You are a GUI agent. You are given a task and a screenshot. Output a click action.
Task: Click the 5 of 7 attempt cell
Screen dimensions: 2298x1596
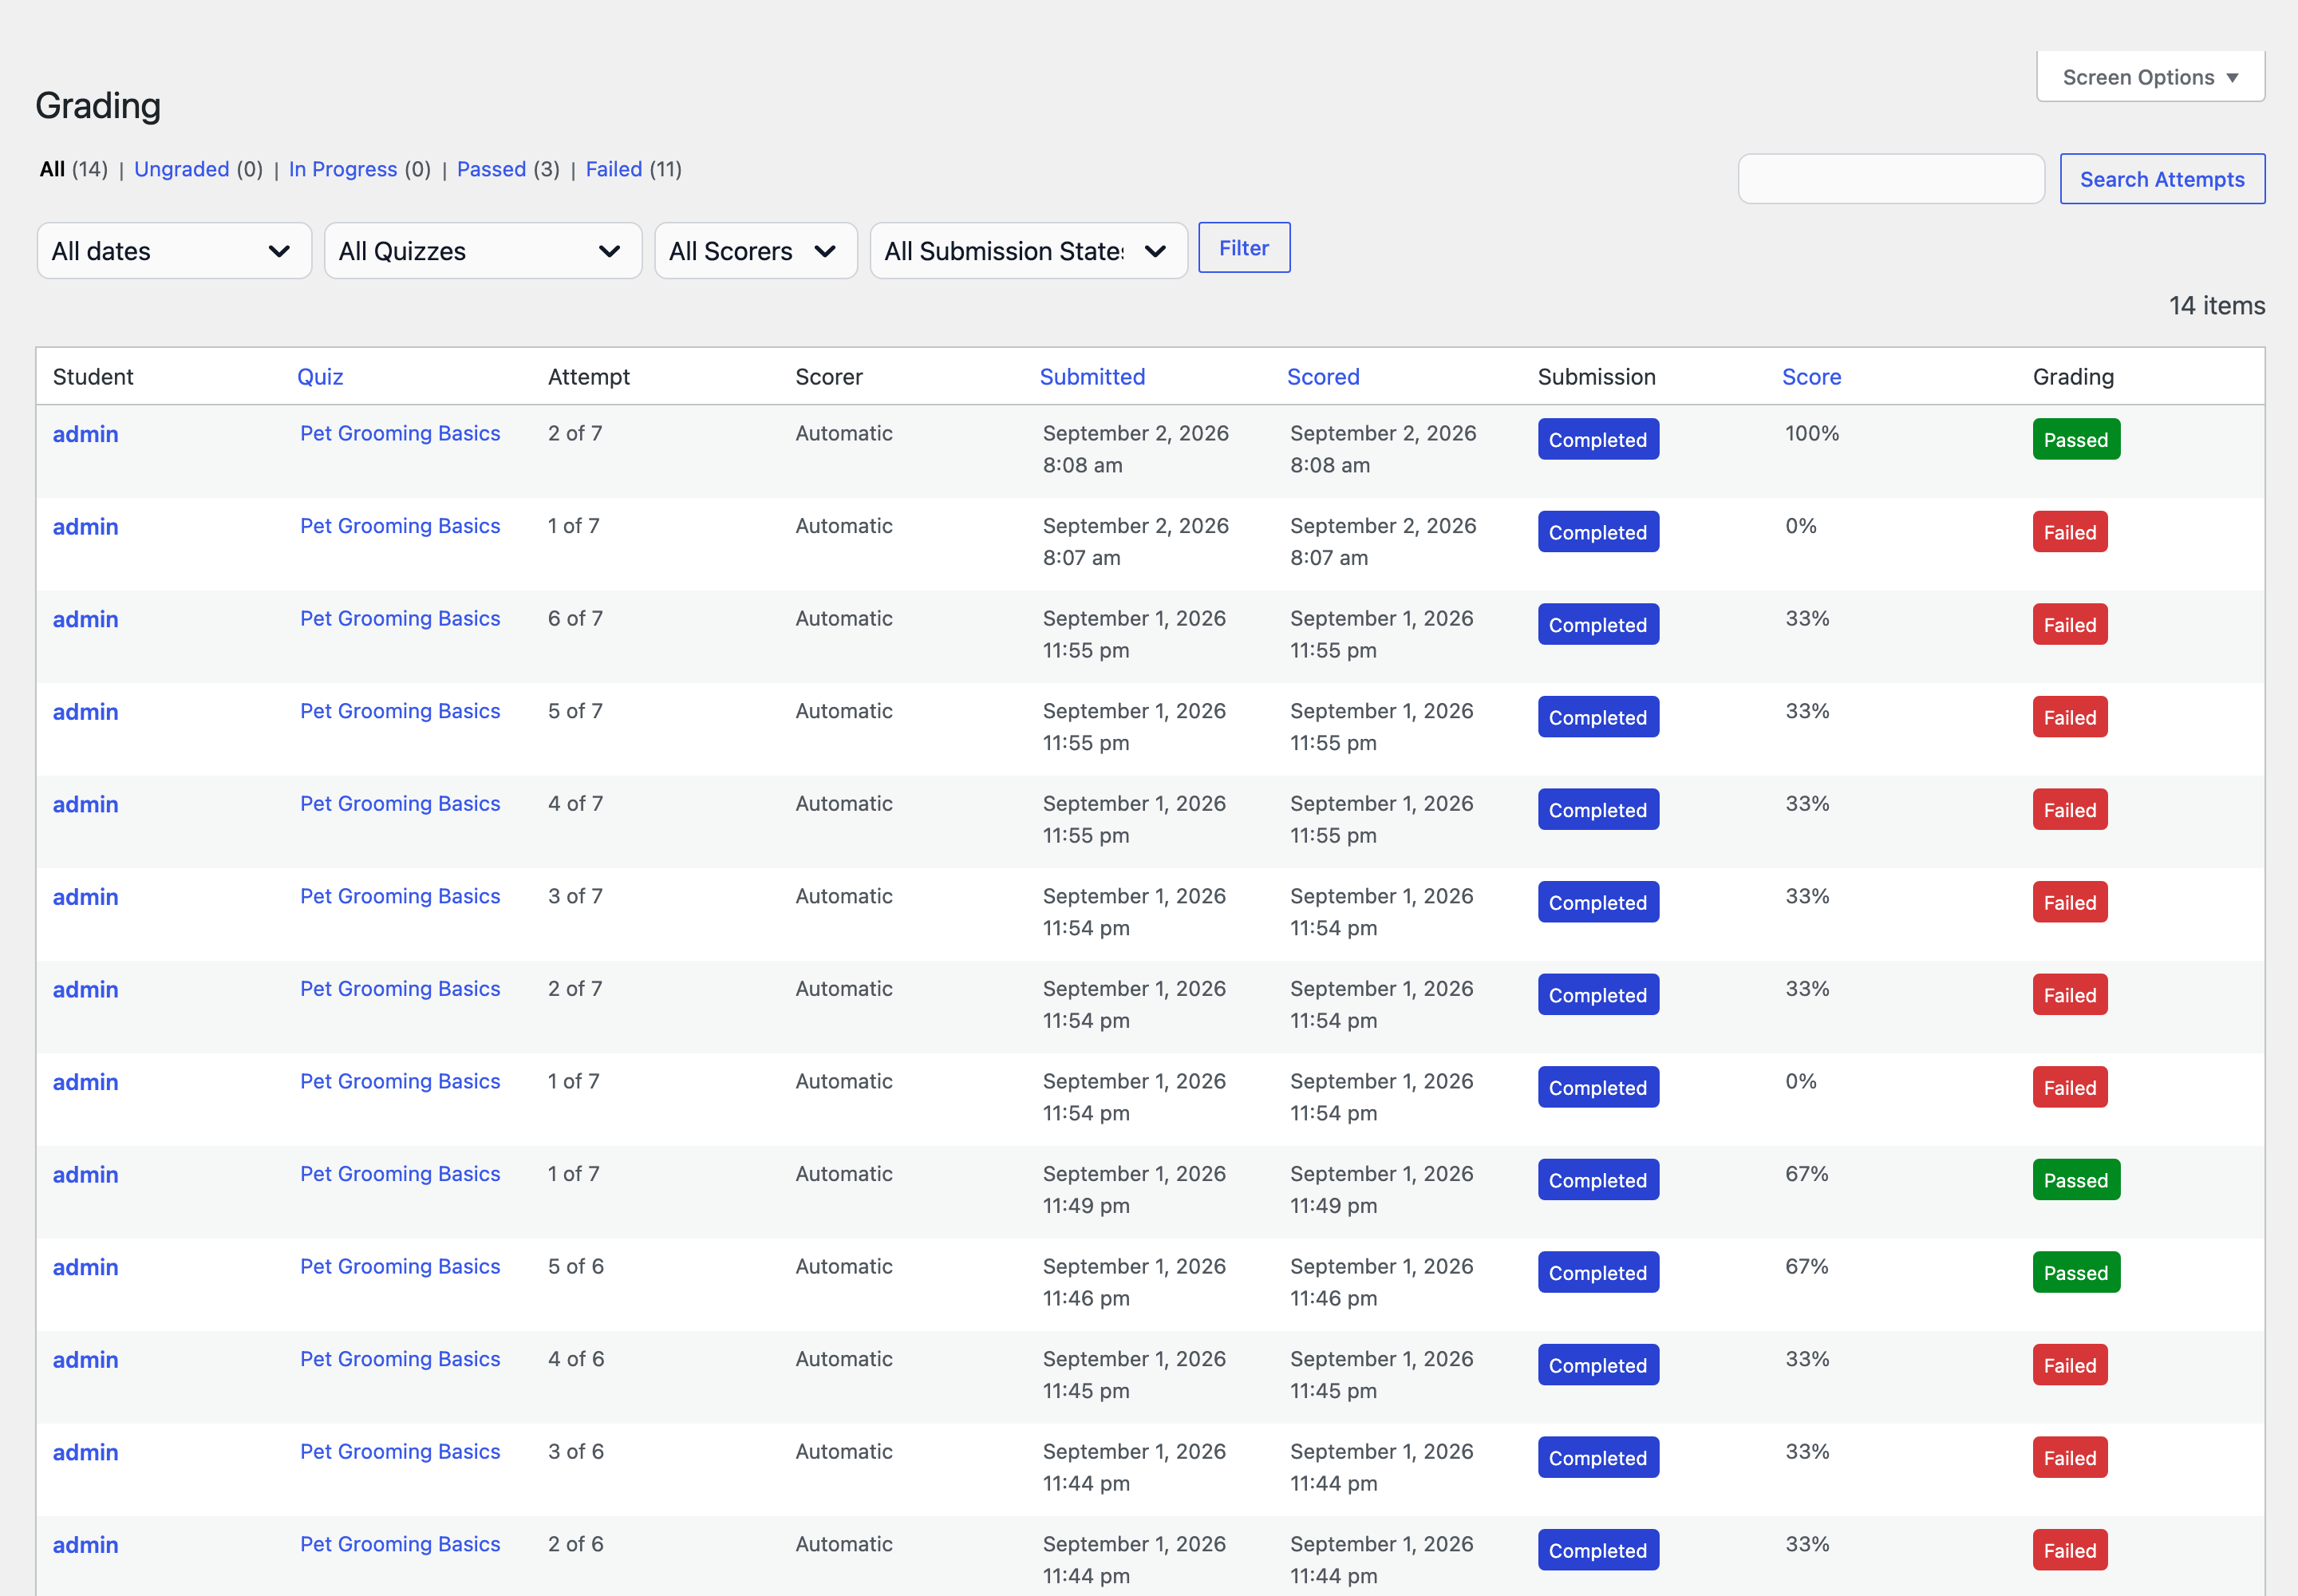pyautogui.click(x=575, y=711)
